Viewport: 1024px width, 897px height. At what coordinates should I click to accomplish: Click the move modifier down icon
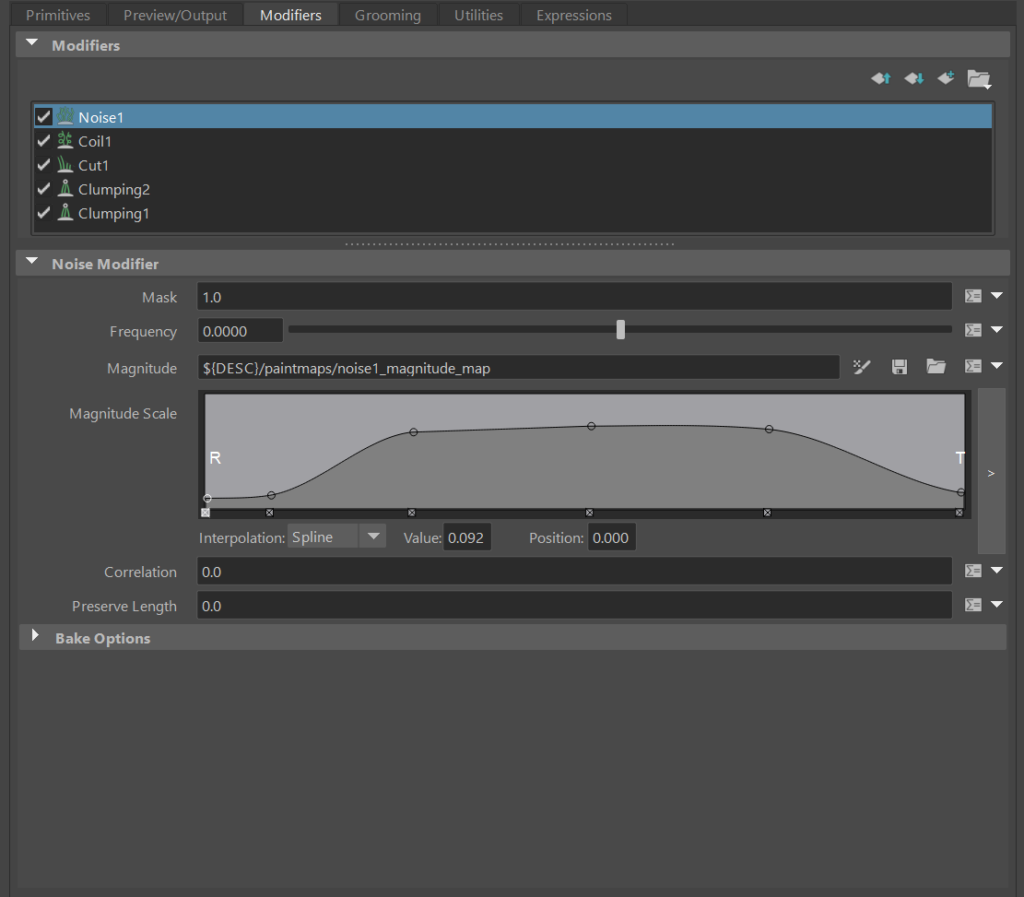pyautogui.click(x=913, y=78)
